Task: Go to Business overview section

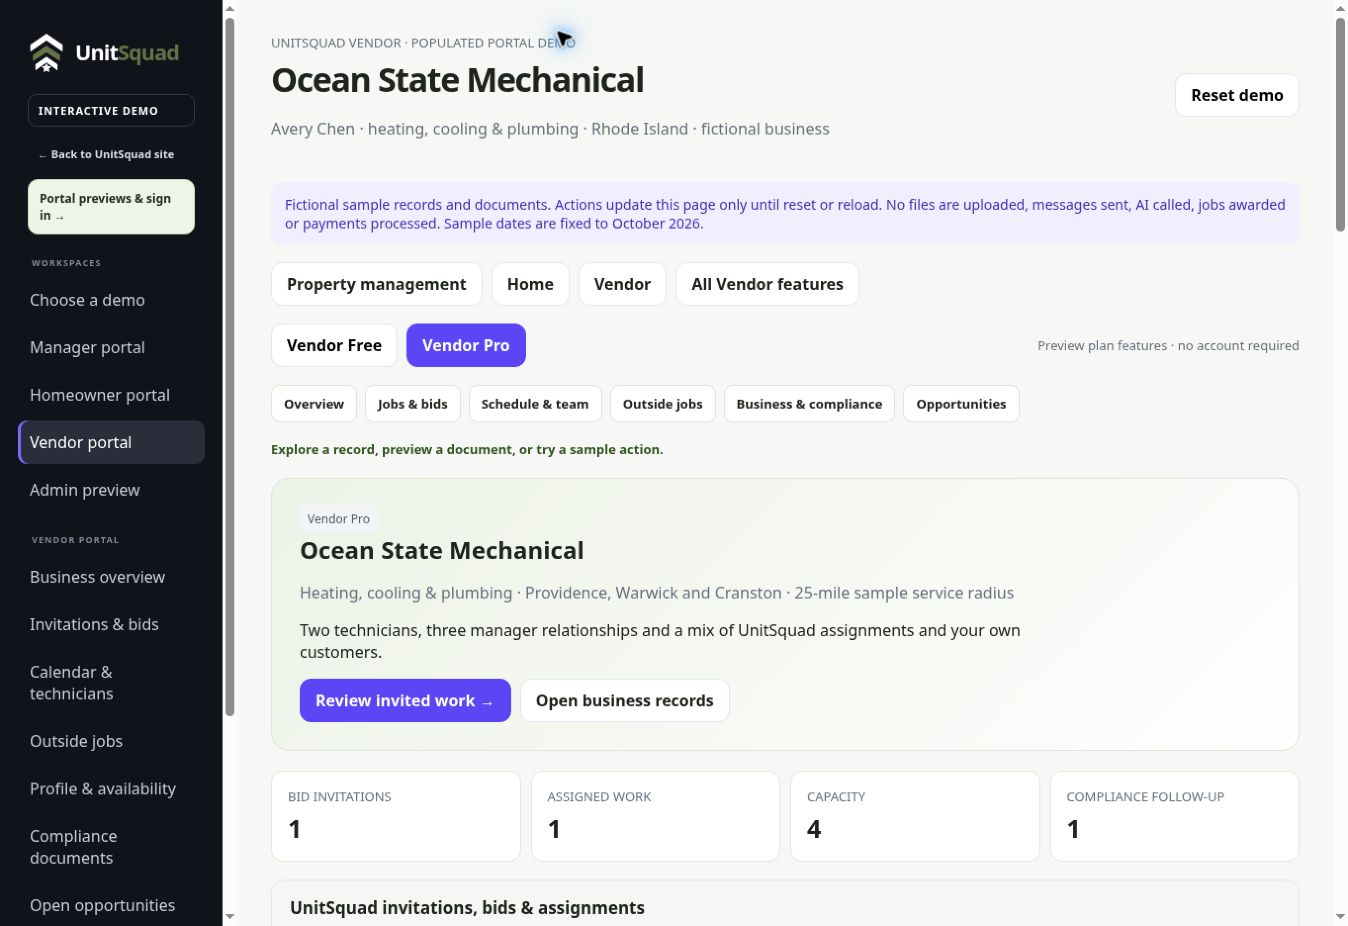Action: 111,577
